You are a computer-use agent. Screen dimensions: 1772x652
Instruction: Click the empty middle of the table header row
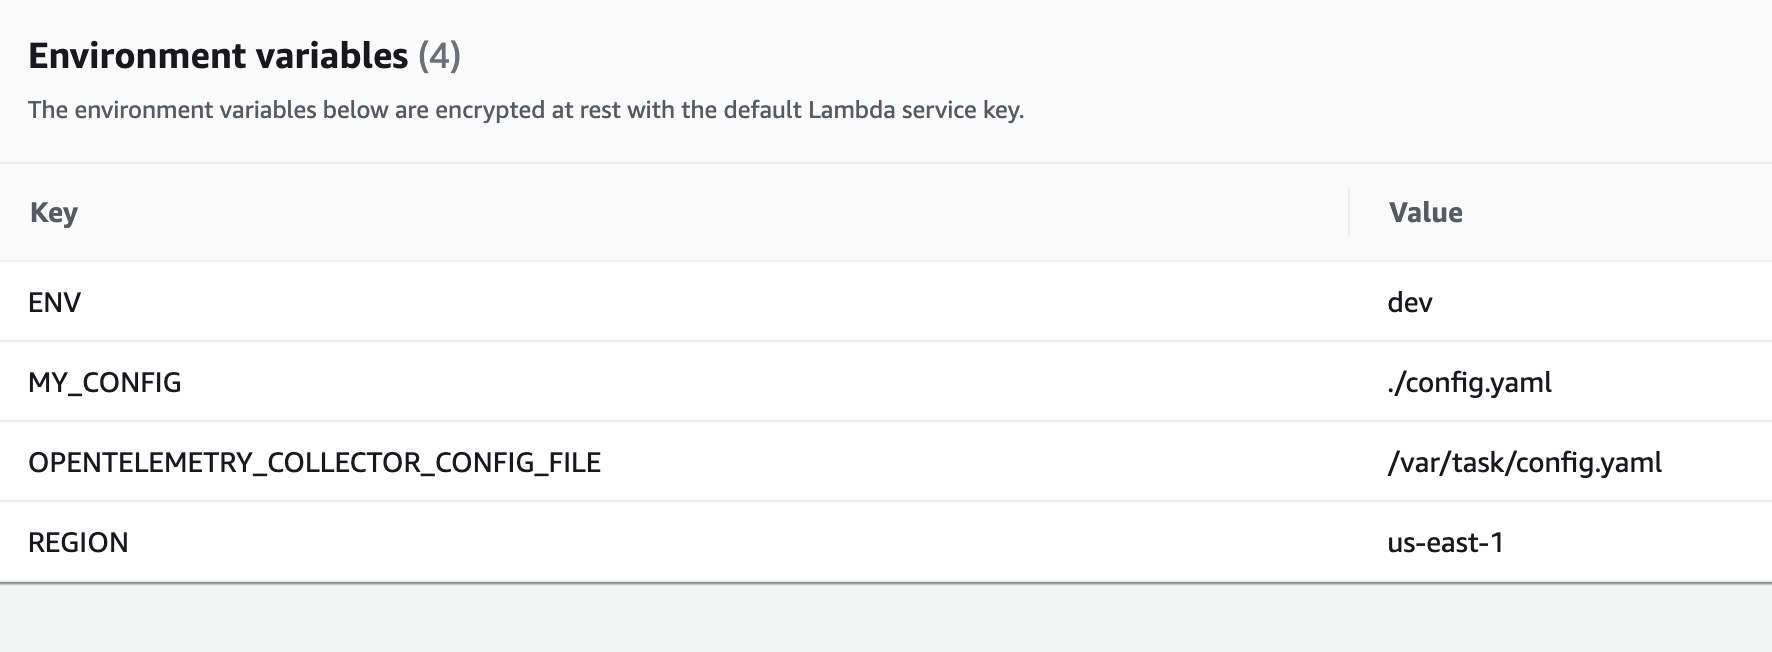700,212
